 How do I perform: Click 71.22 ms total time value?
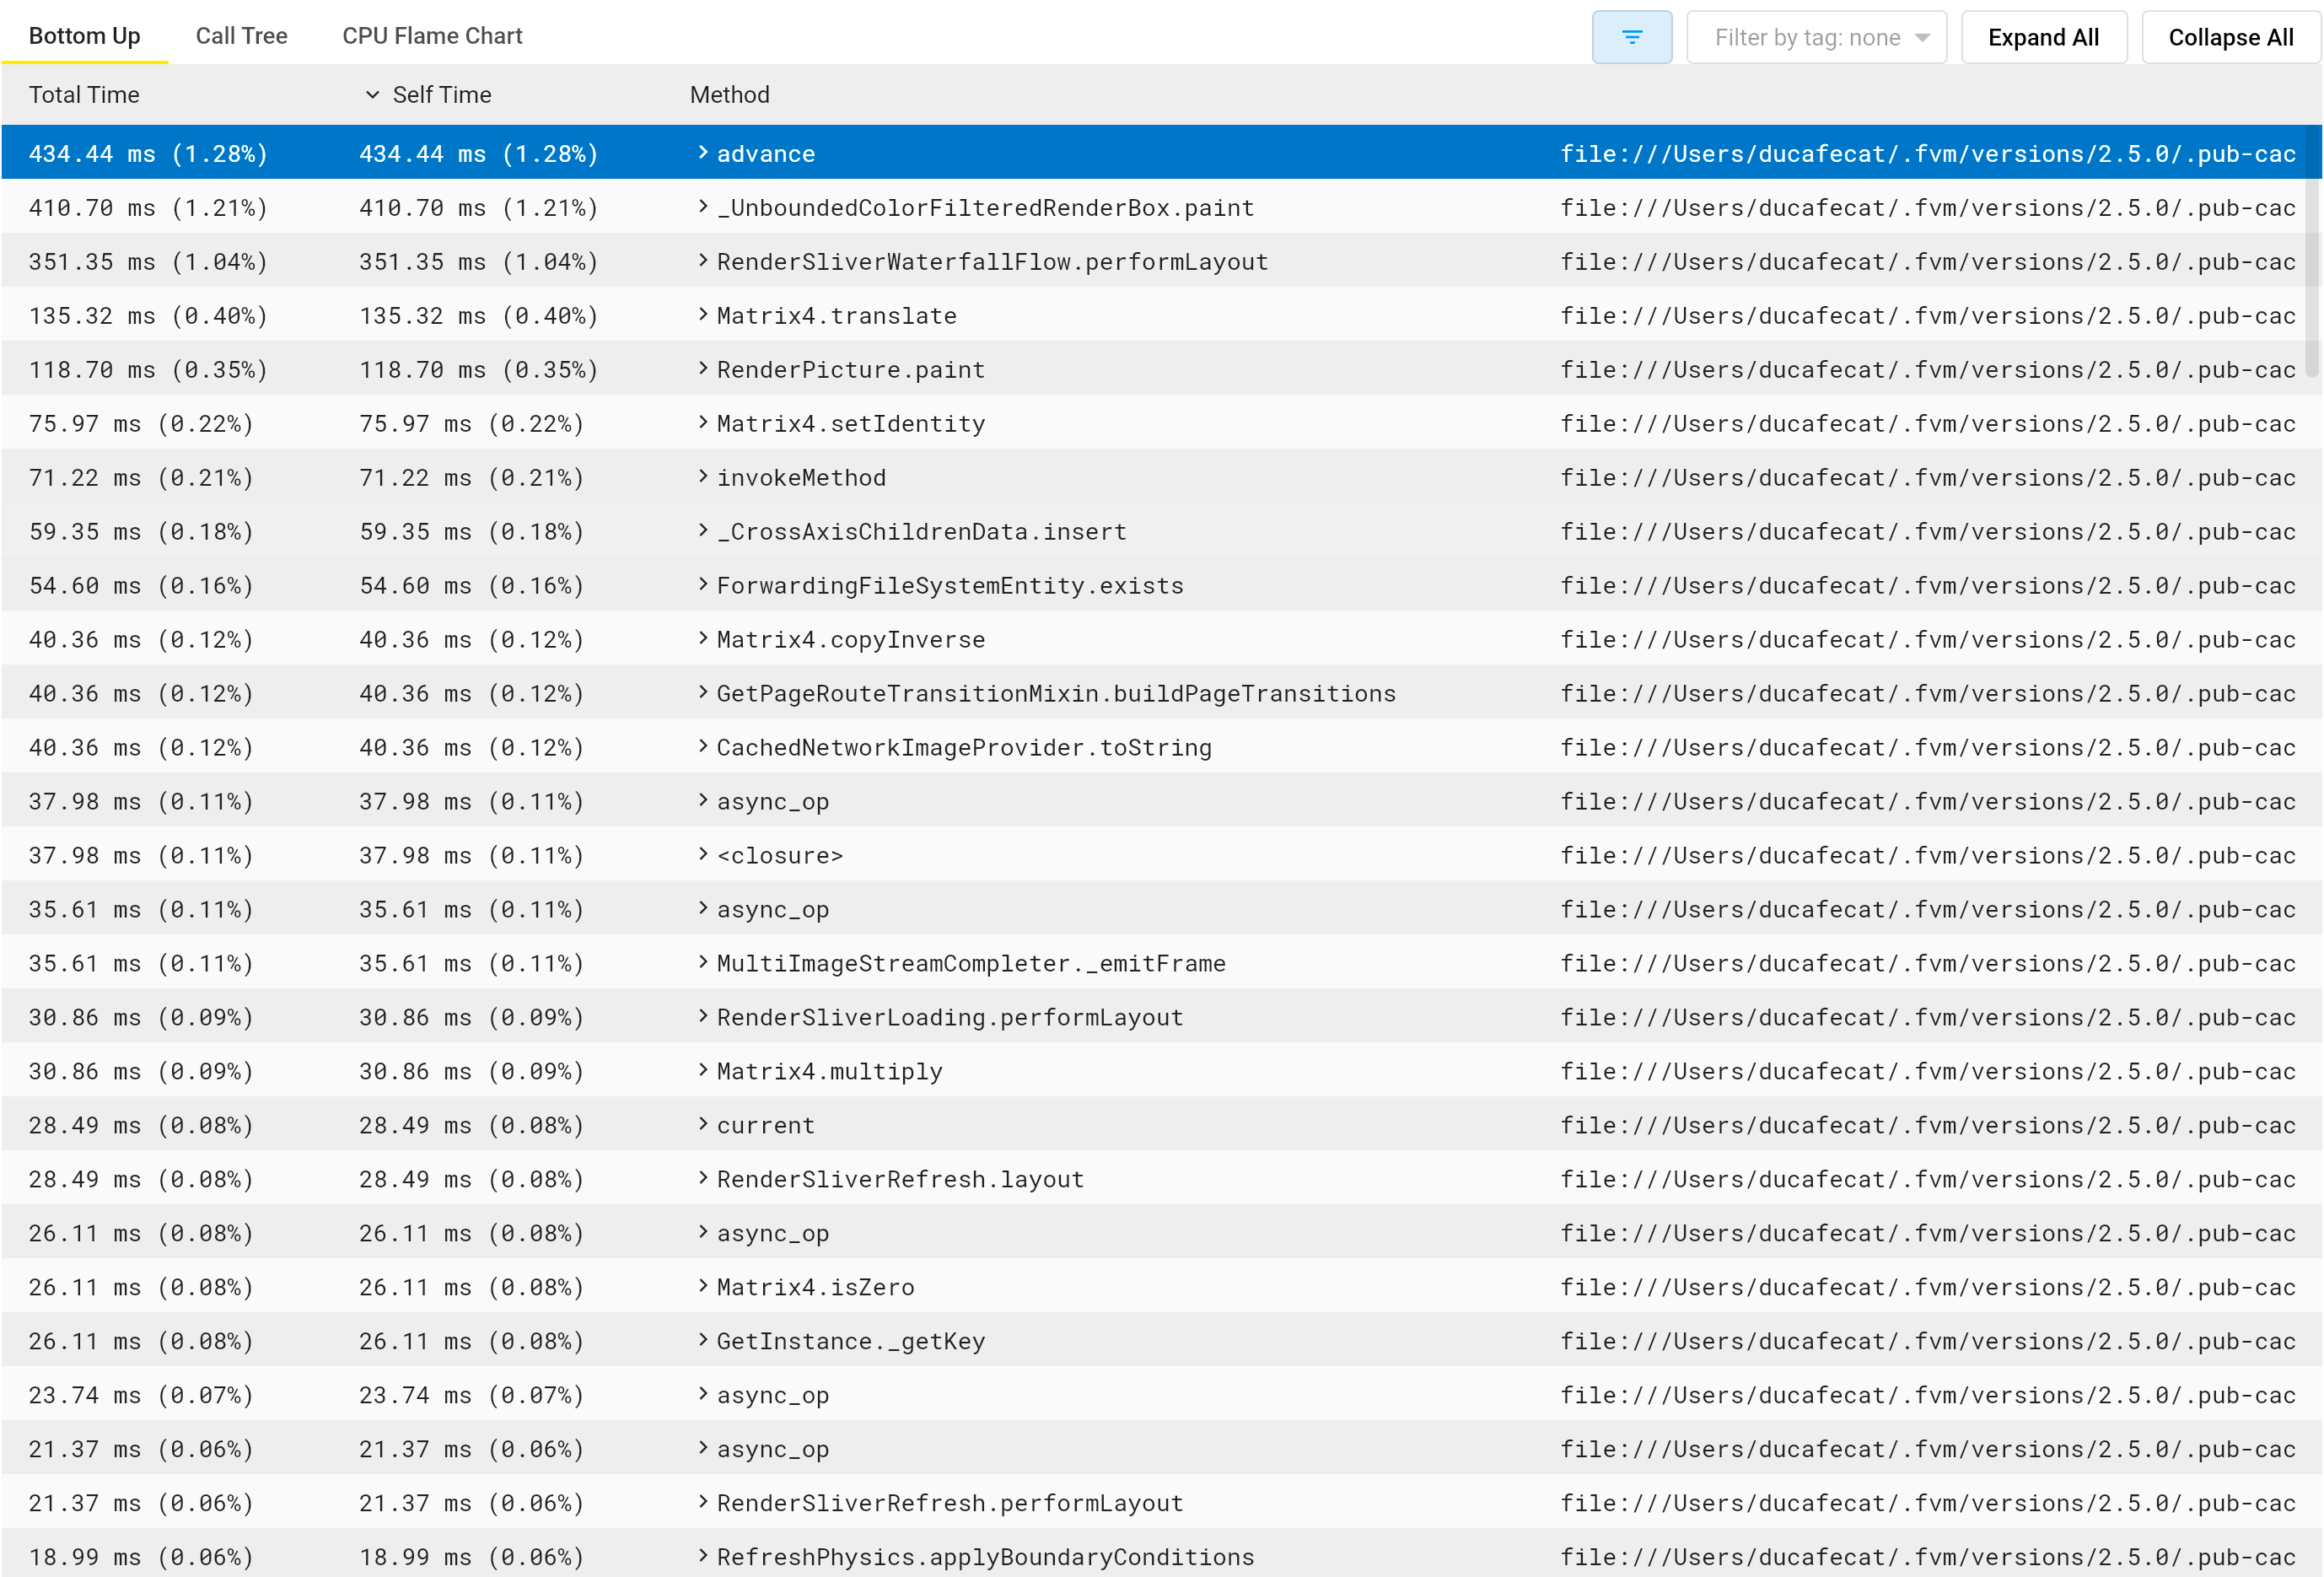141,478
